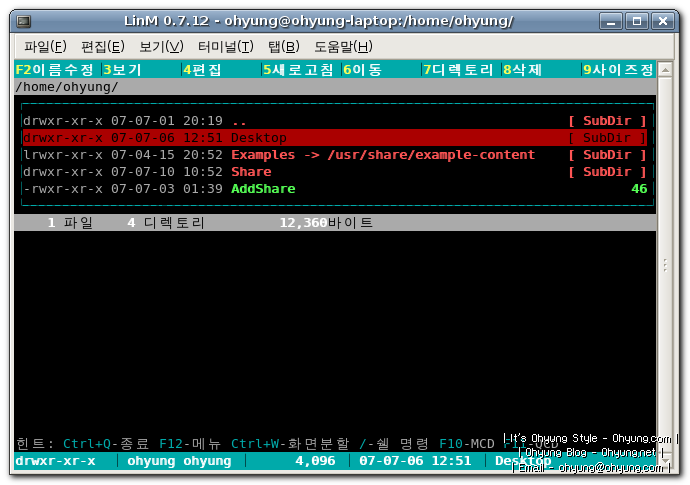Click the /home/ohyung/ path bar
This screenshot has width=690, height=485.
[x=335, y=87]
